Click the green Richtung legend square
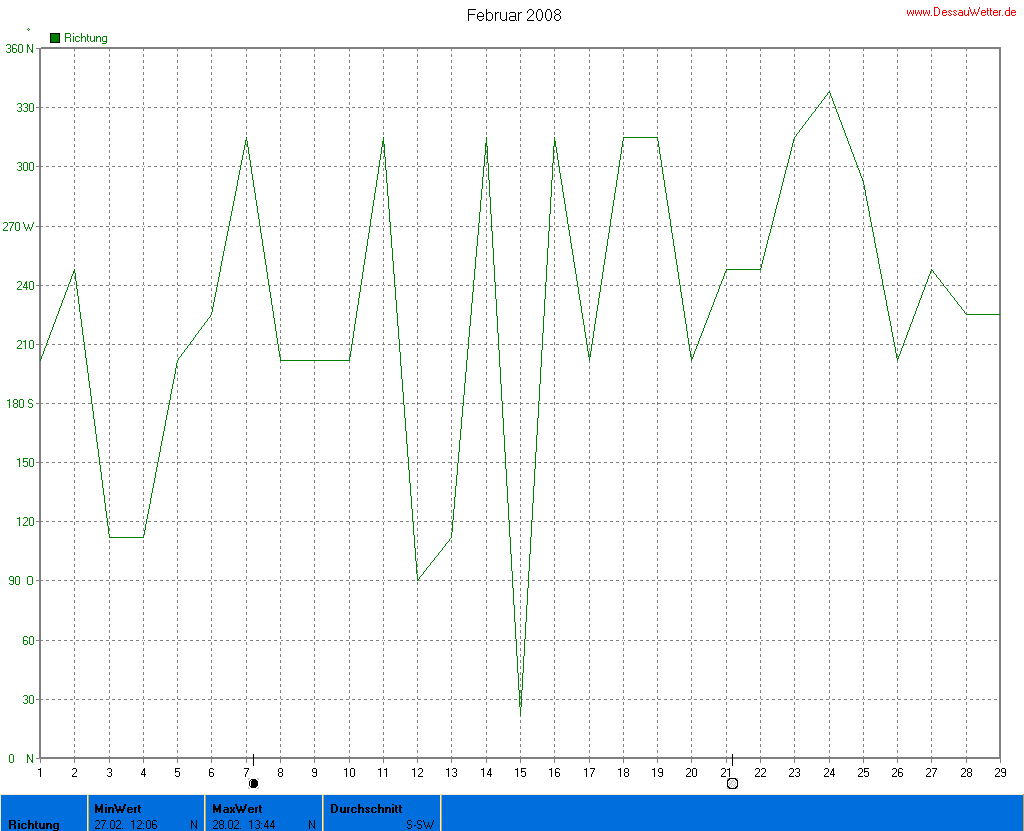1024x831 pixels. (x=55, y=38)
